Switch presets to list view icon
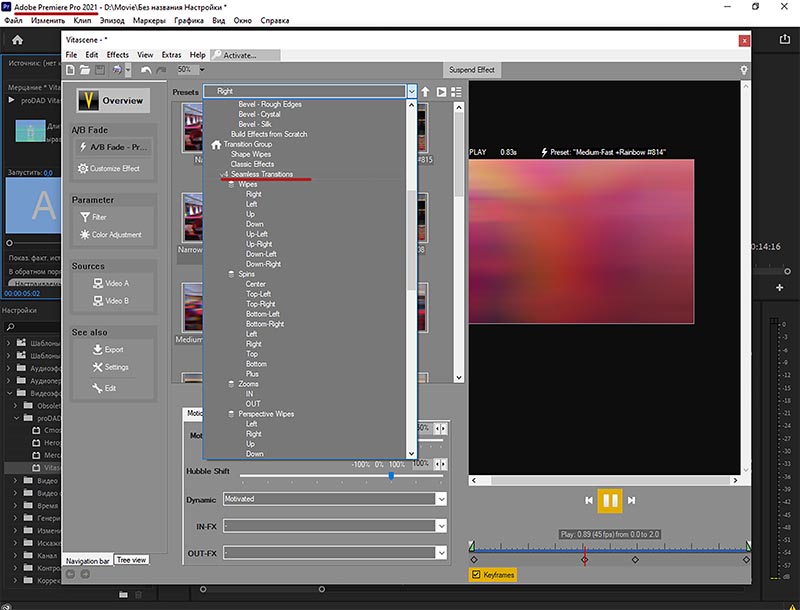 [x=456, y=92]
